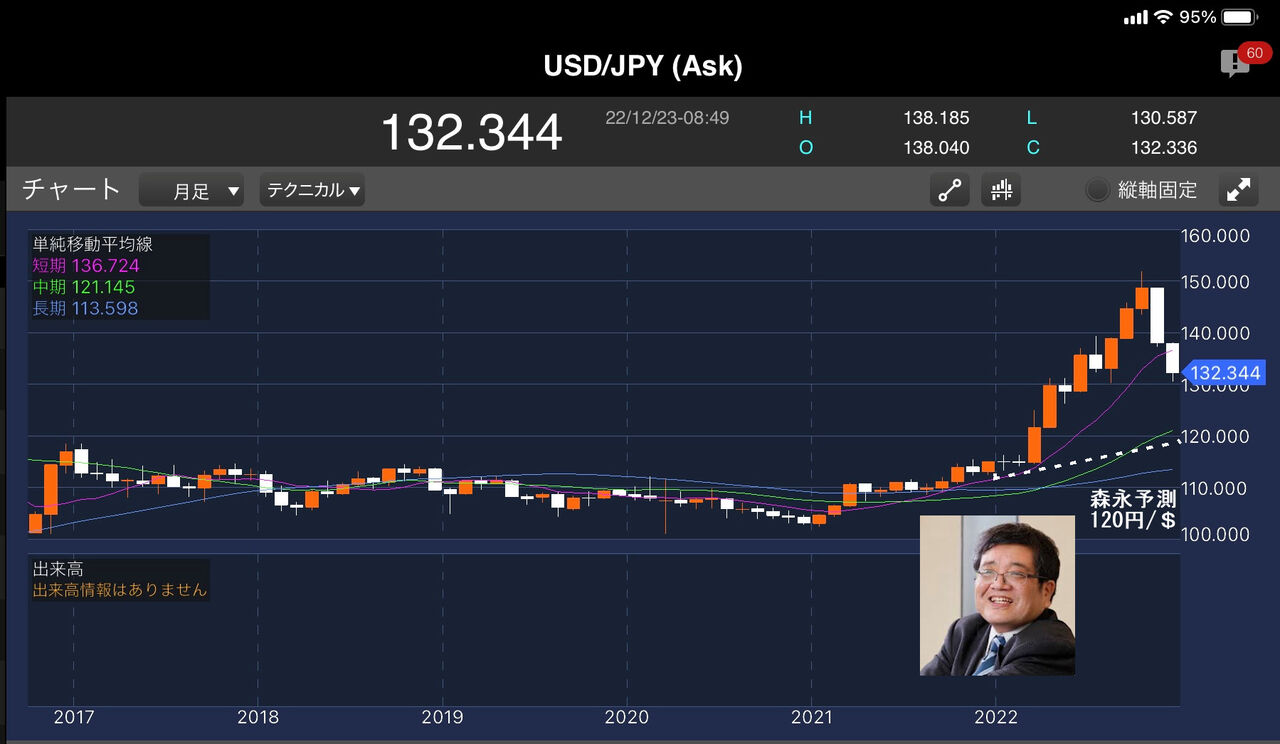This screenshot has width=1280, height=744.
Task: Click the 2017 year label on time axis
Action: point(74,717)
